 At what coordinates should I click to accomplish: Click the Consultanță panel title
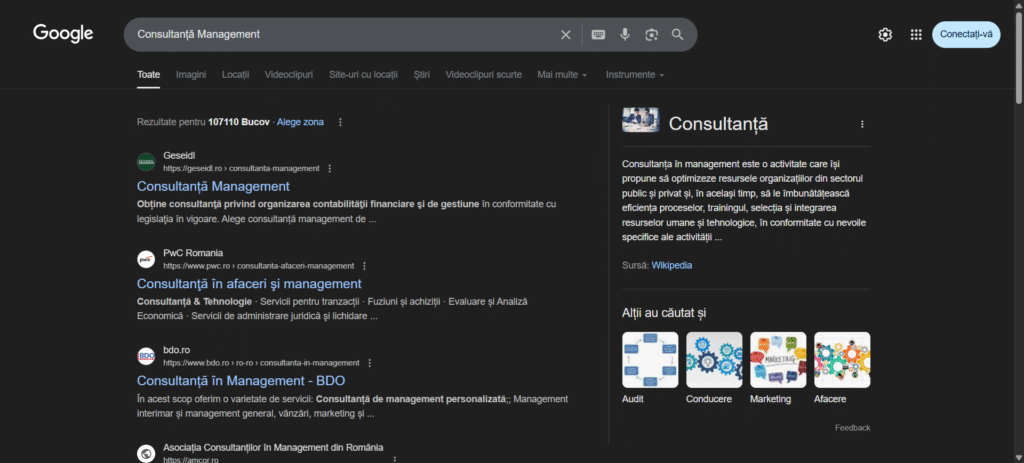pyautogui.click(x=718, y=123)
